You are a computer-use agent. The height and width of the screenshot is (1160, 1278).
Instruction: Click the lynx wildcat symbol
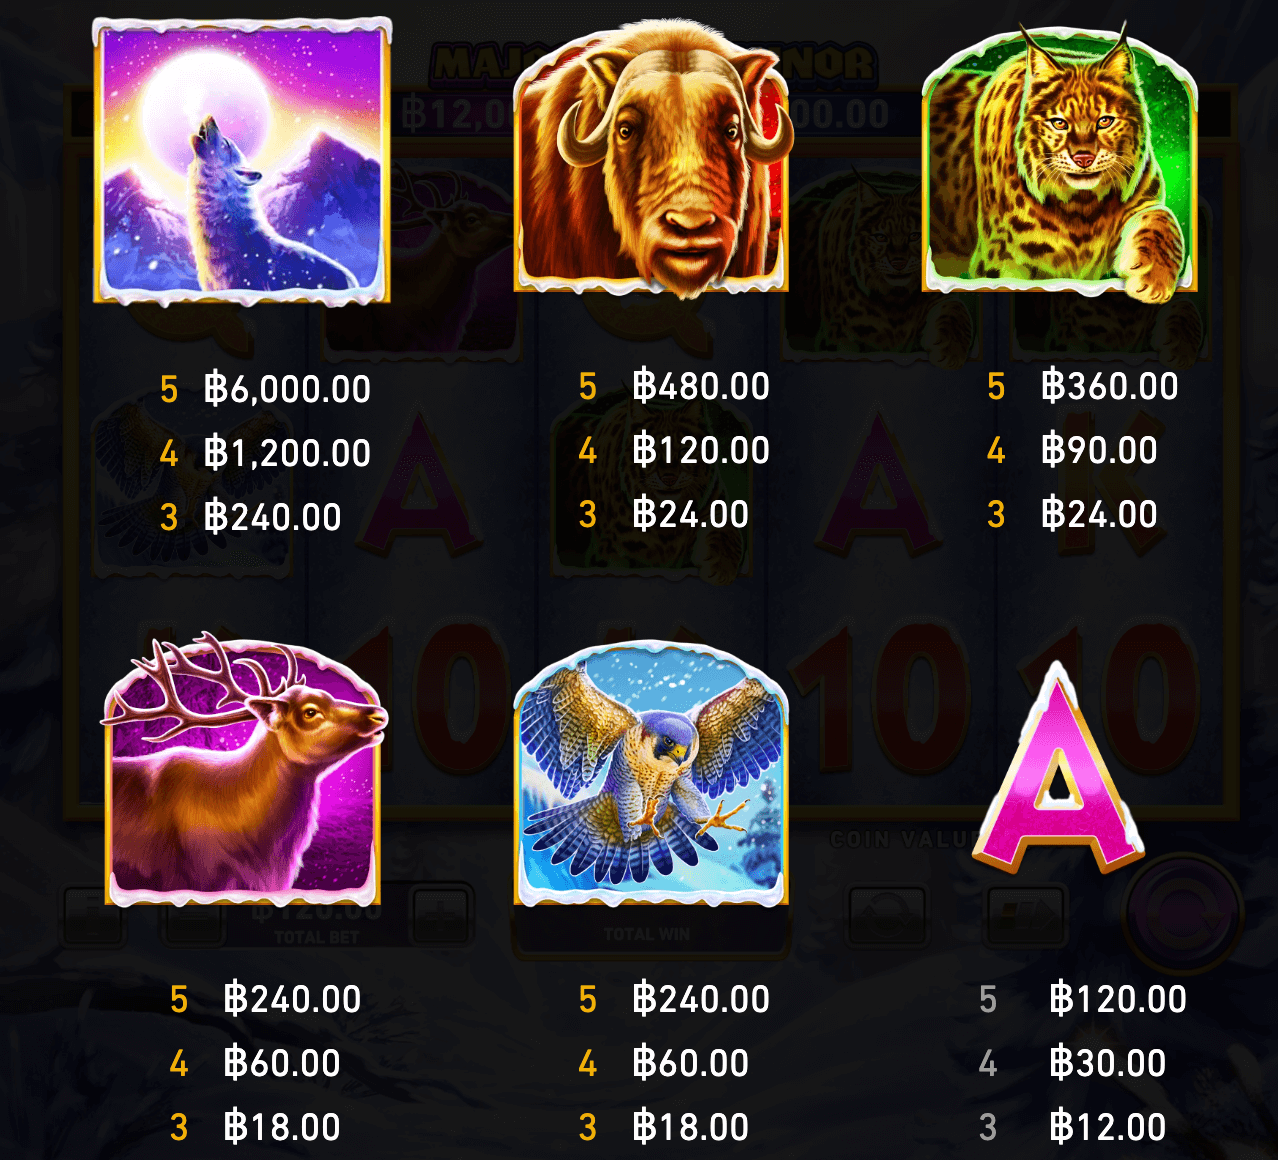coord(1059,160)
